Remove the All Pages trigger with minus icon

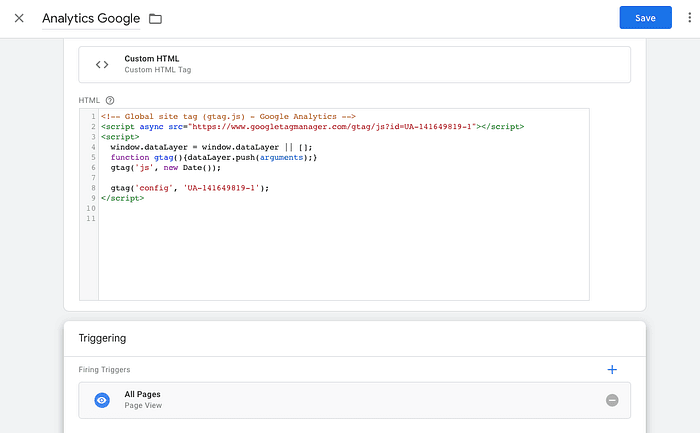[612, 400]
